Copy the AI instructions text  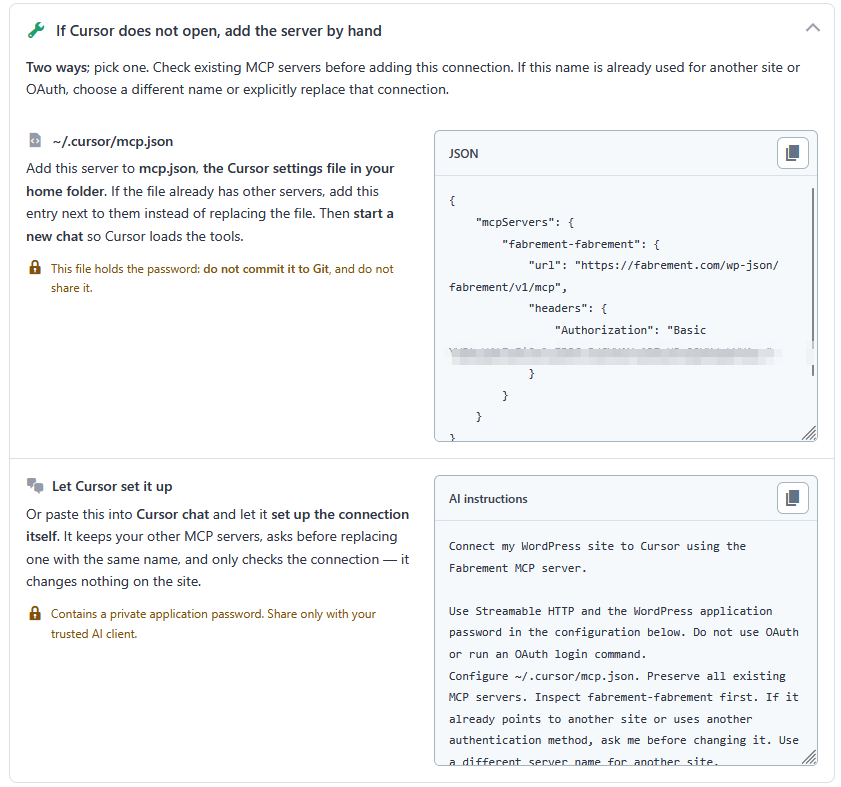[793, 498]
